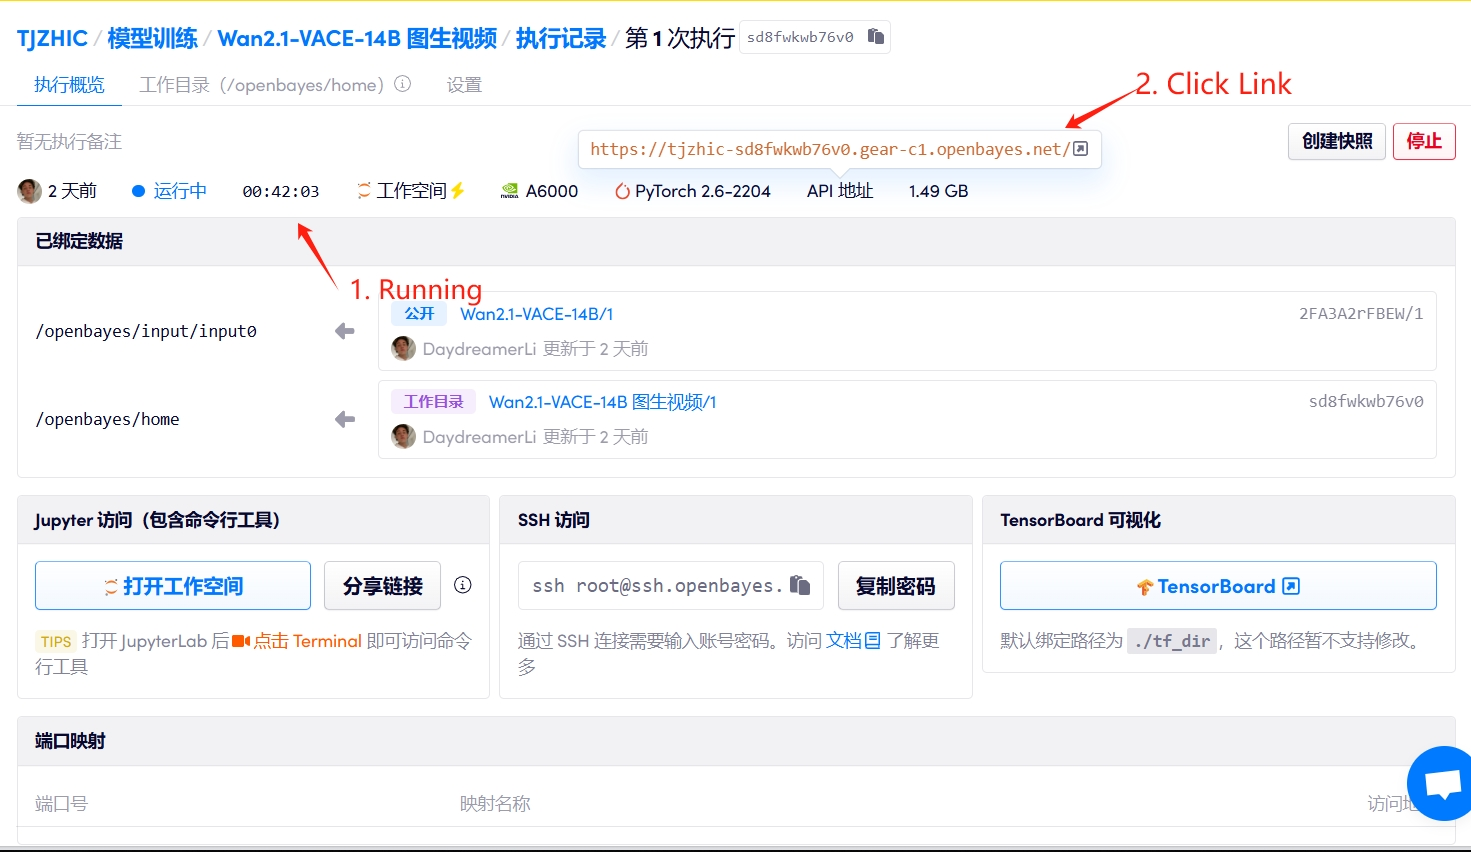
Task: Click the info icon next to Share Link
Action: pyautogui.click(x=462, y=585)
